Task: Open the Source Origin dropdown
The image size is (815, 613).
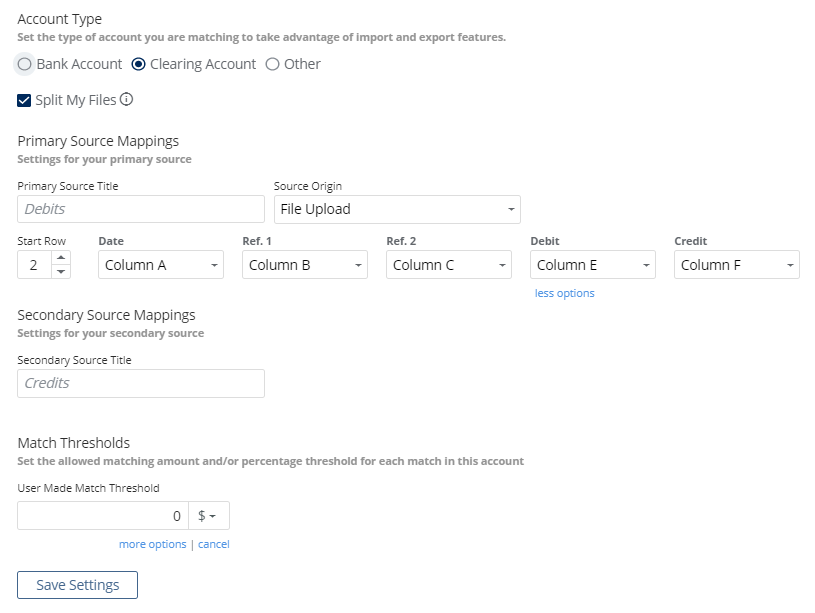Action: 397,210
